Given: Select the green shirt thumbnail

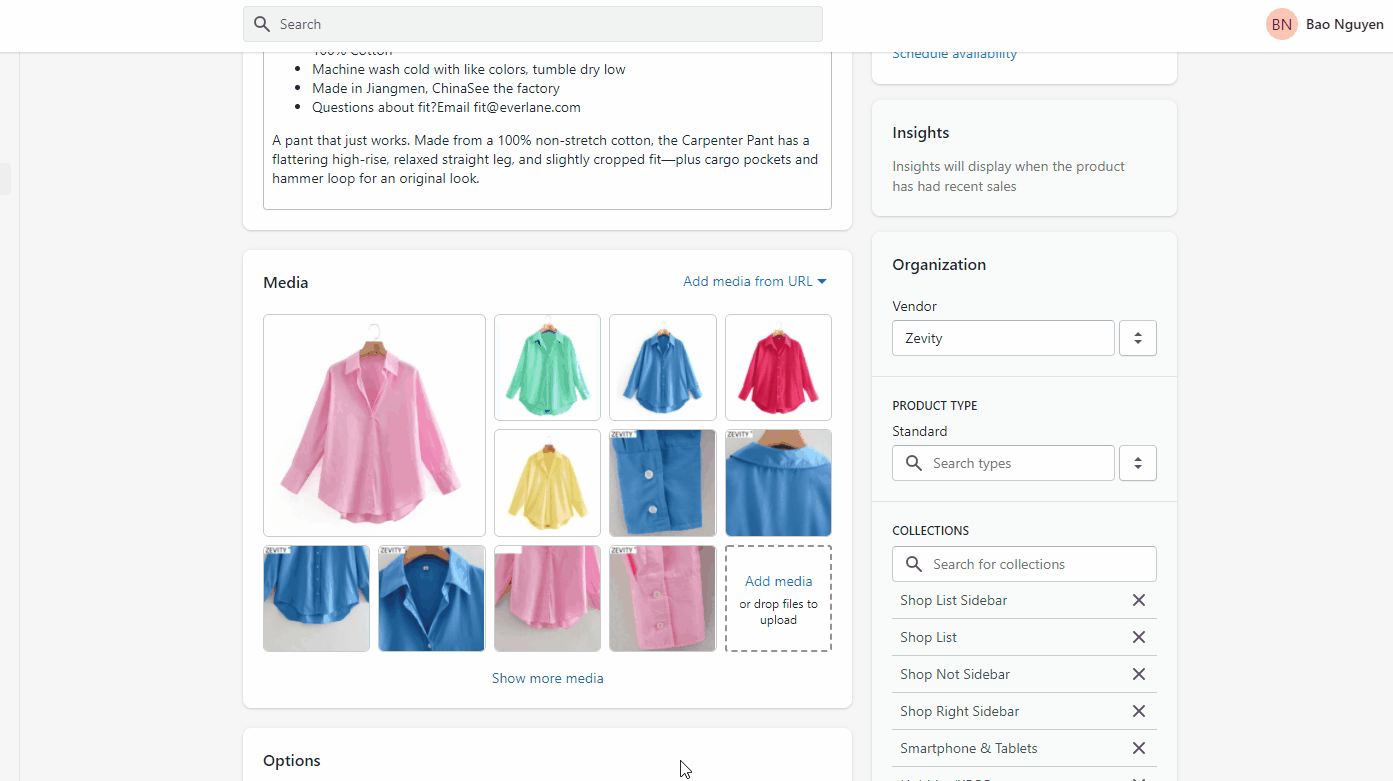Looking at the screenshot, I should (547, 367).
